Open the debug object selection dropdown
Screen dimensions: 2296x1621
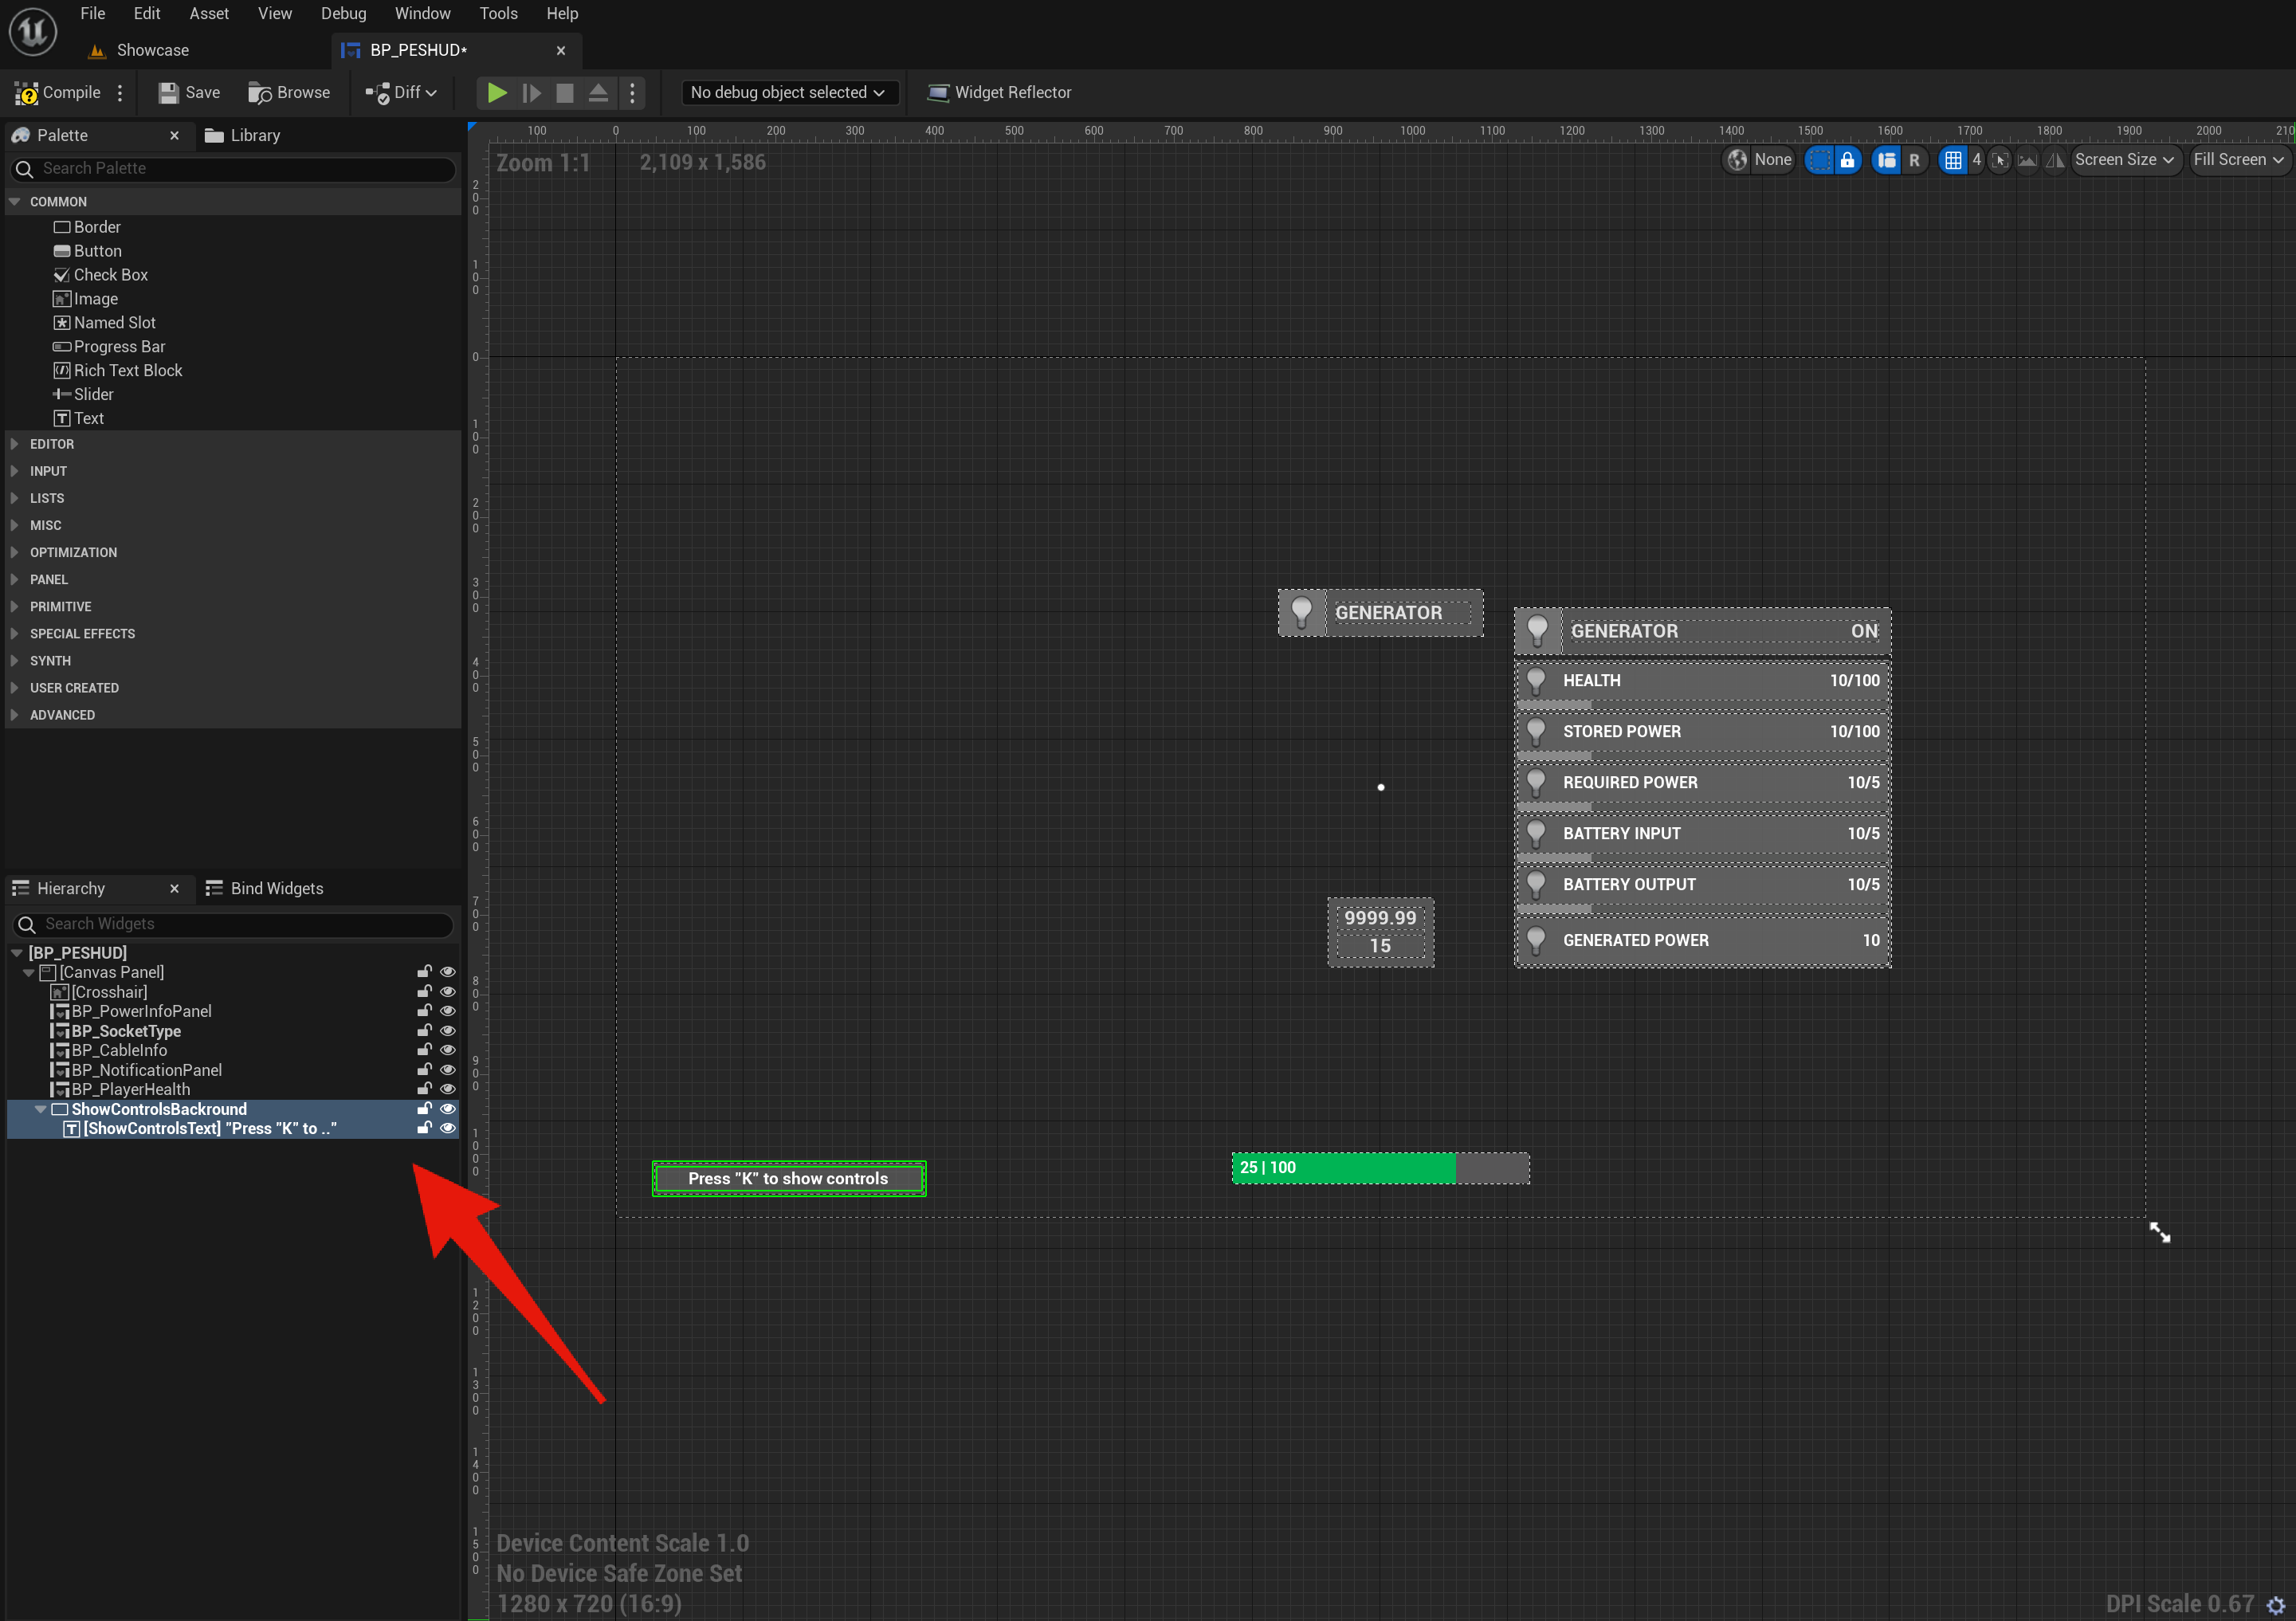click(x=788, y=93)
